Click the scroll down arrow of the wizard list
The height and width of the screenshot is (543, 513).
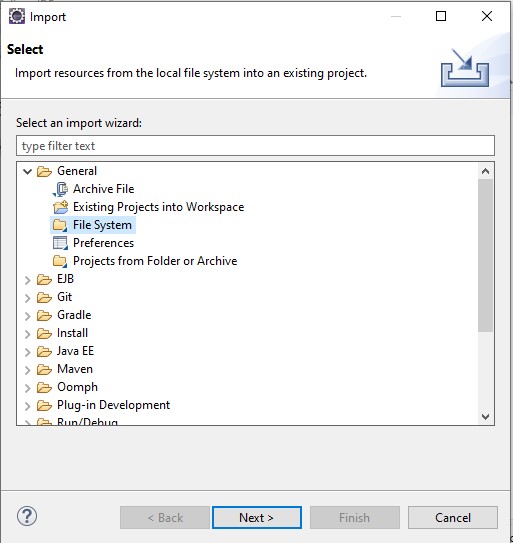(485, 417)
